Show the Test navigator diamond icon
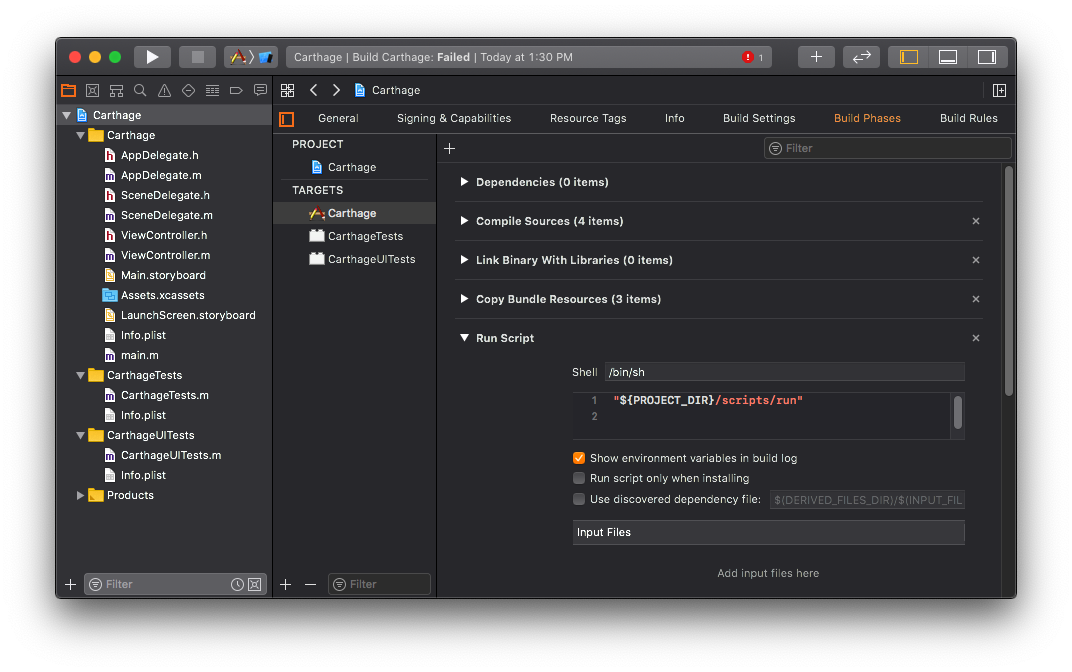Image resolution: width=1072 pixels, height=672 pixels. pyautogui.click(x=188, y=90)
